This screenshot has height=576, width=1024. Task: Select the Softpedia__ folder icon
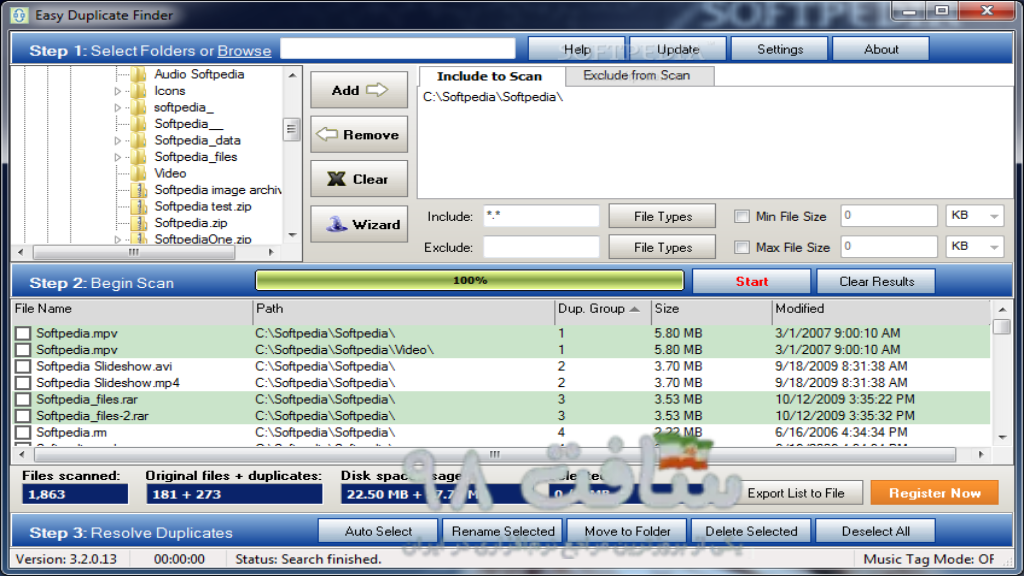[138, 123]
